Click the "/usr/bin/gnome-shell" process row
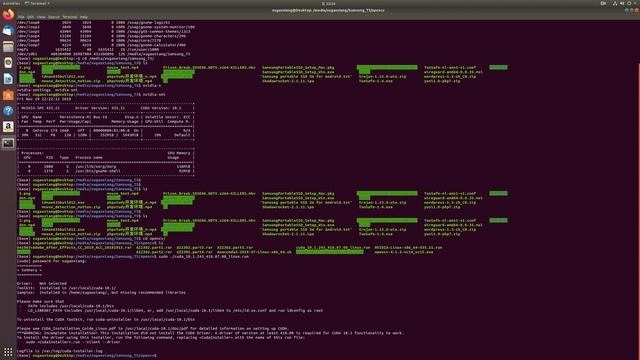This screenshot has width=640, height=360. coord(105,171)
